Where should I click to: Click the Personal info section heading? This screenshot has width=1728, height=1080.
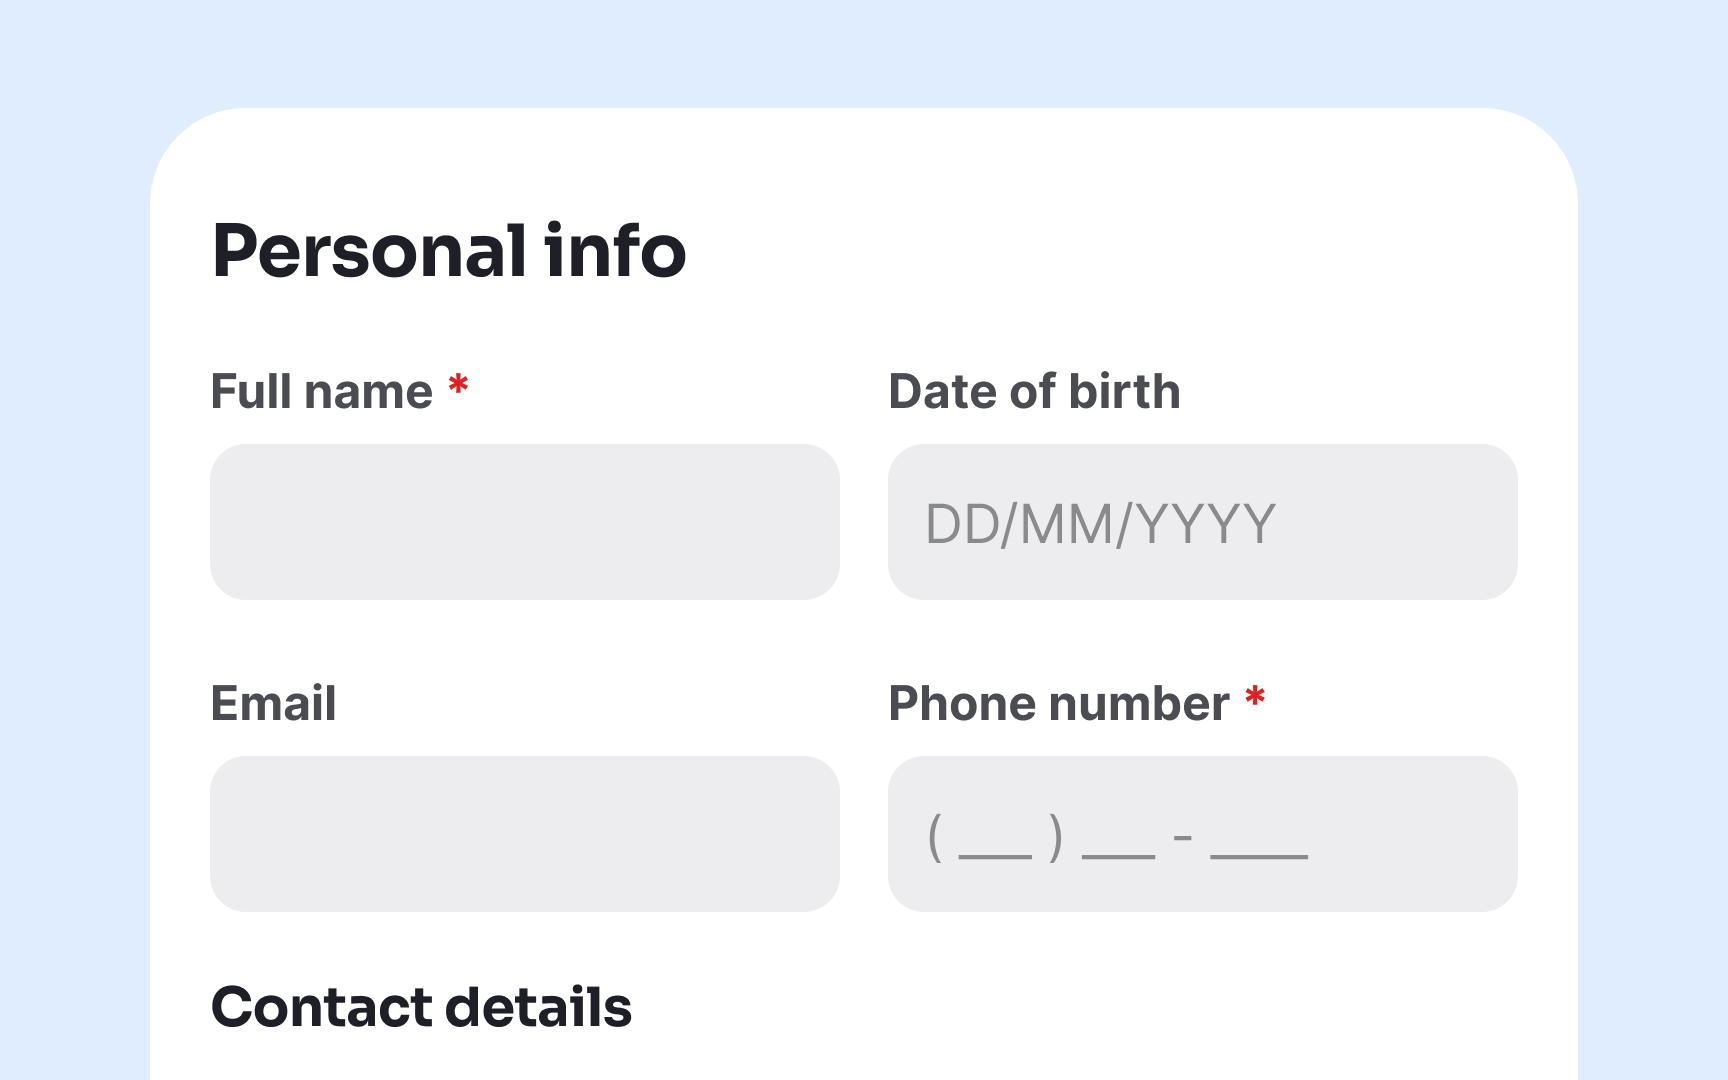(x=448, y=251)
